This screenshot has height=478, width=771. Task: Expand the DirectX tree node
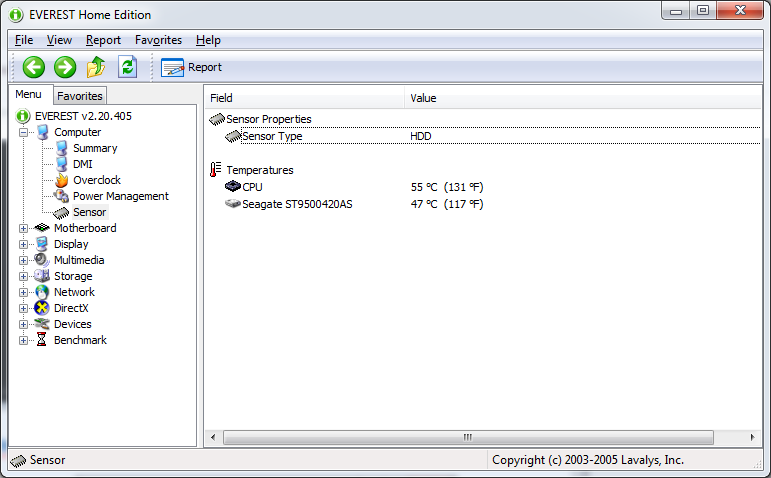(23, 308)
